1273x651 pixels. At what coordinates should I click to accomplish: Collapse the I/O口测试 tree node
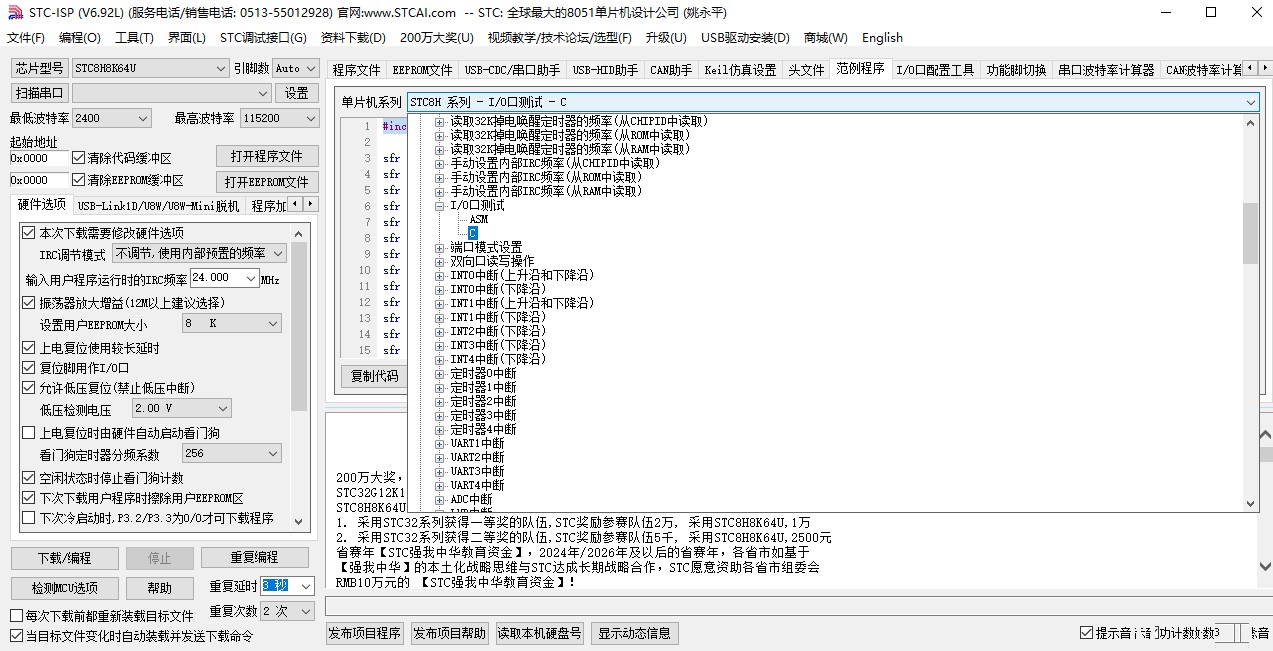(x=440, y=206)
